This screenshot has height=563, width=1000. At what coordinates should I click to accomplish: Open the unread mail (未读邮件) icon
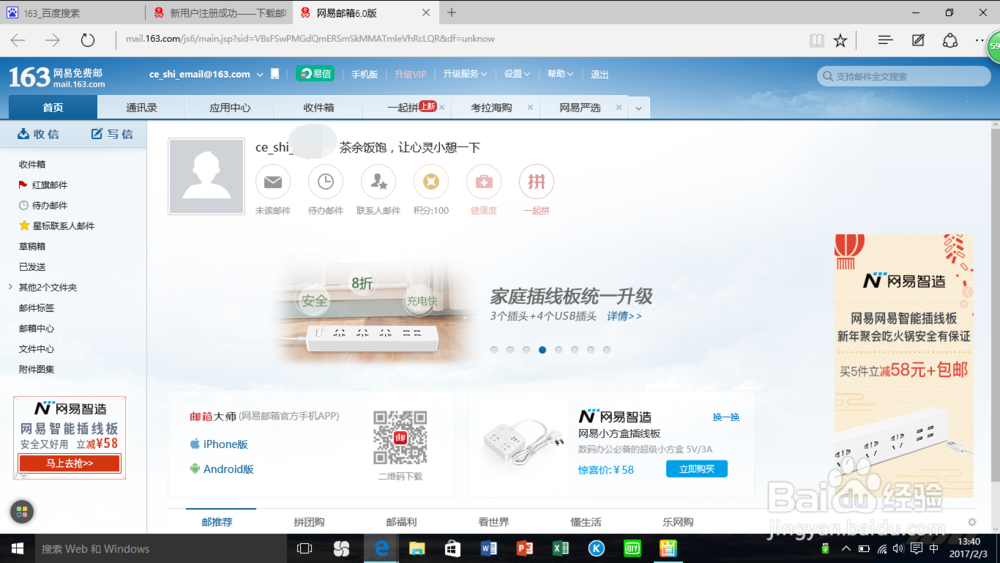pos(273,182)
